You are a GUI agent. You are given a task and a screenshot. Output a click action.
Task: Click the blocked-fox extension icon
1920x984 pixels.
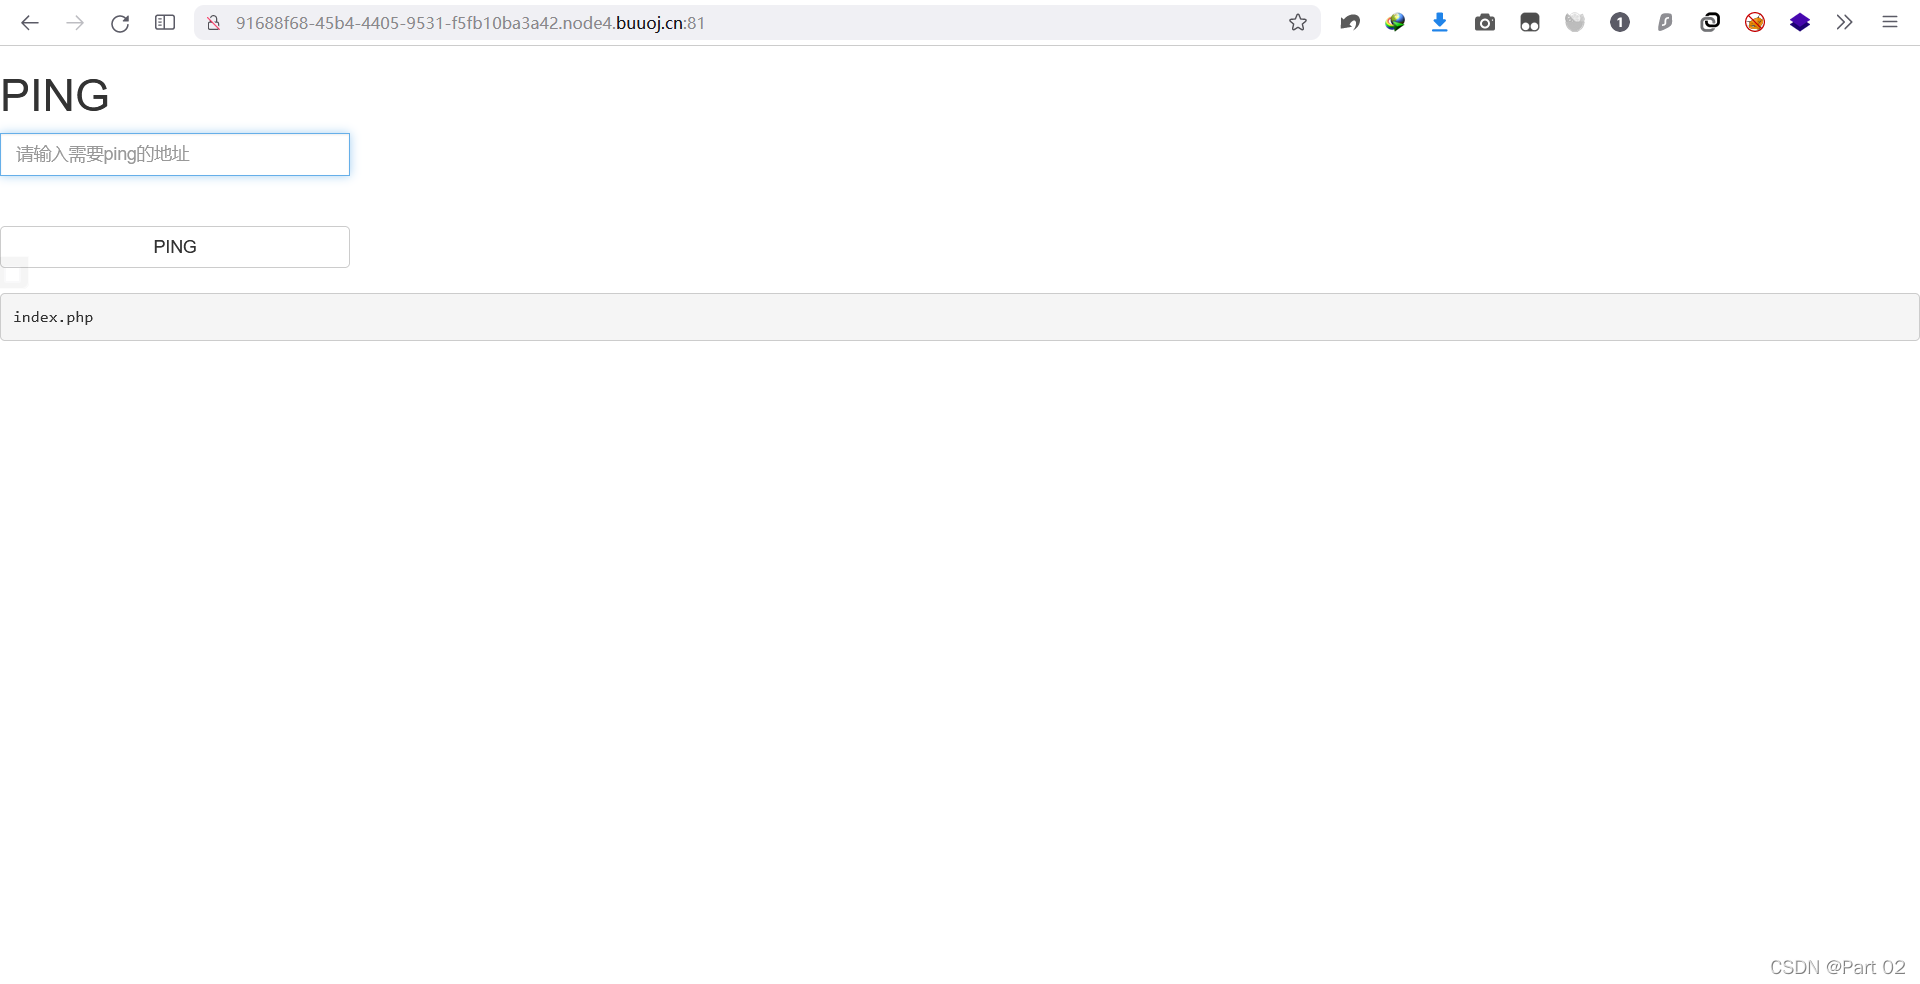pyautogui.click(x=1755, y=22)
